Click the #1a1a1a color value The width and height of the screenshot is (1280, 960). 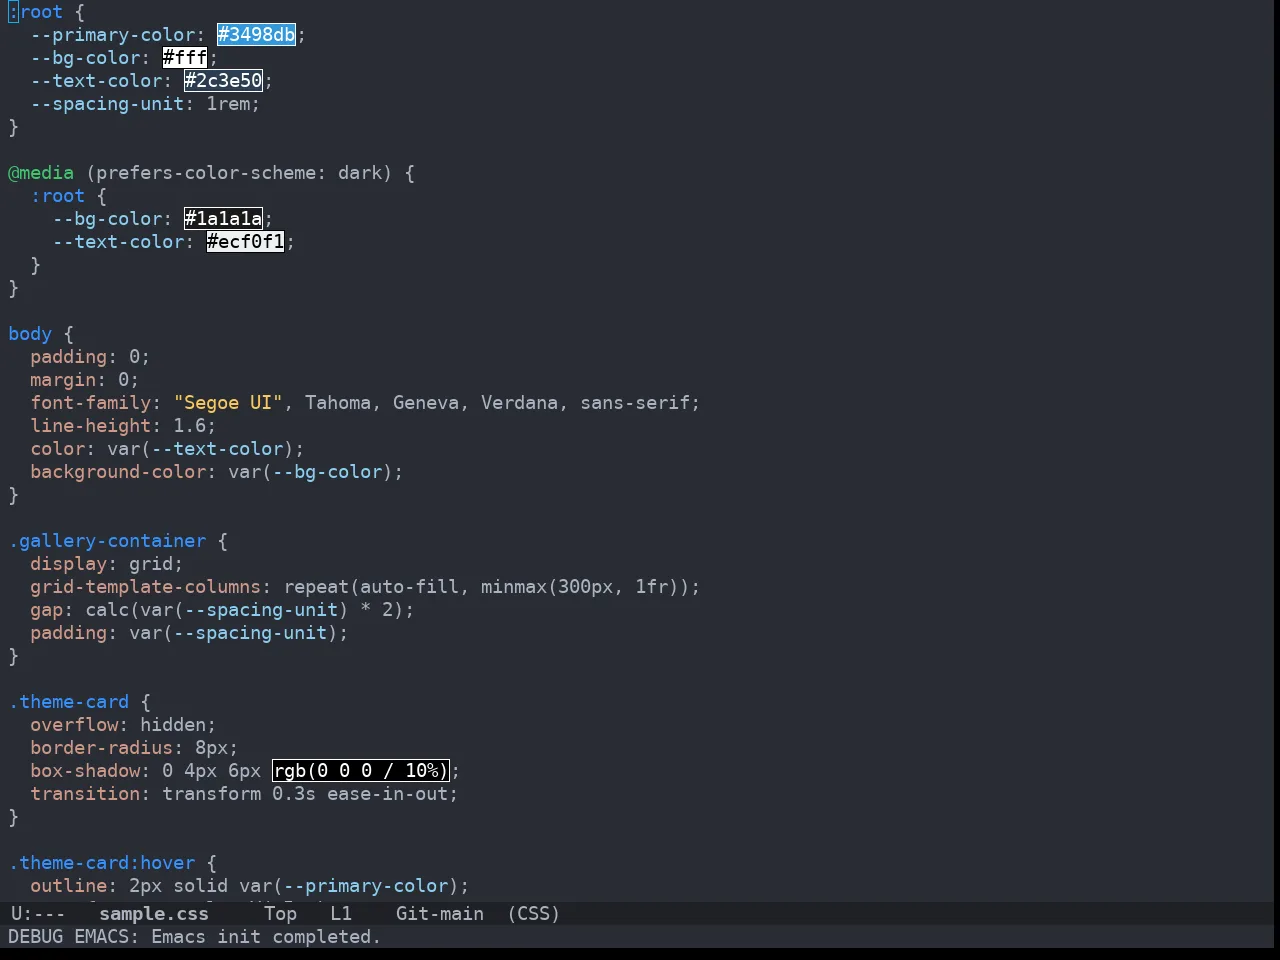[x=223, y=219]
